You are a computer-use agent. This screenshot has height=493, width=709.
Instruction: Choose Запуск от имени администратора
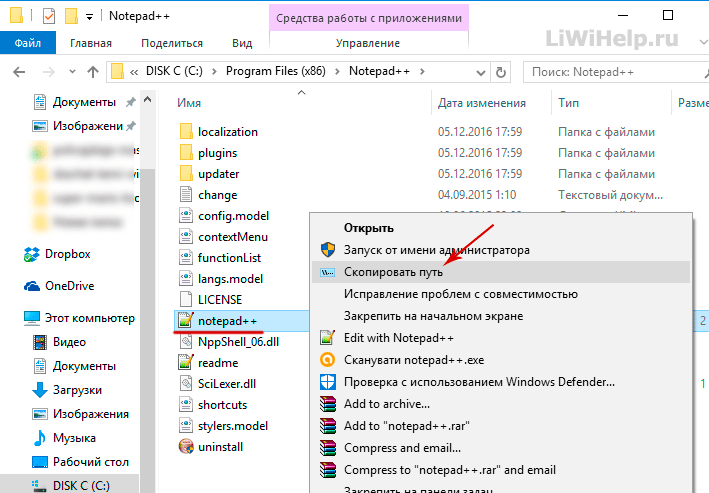click(501, 250)
